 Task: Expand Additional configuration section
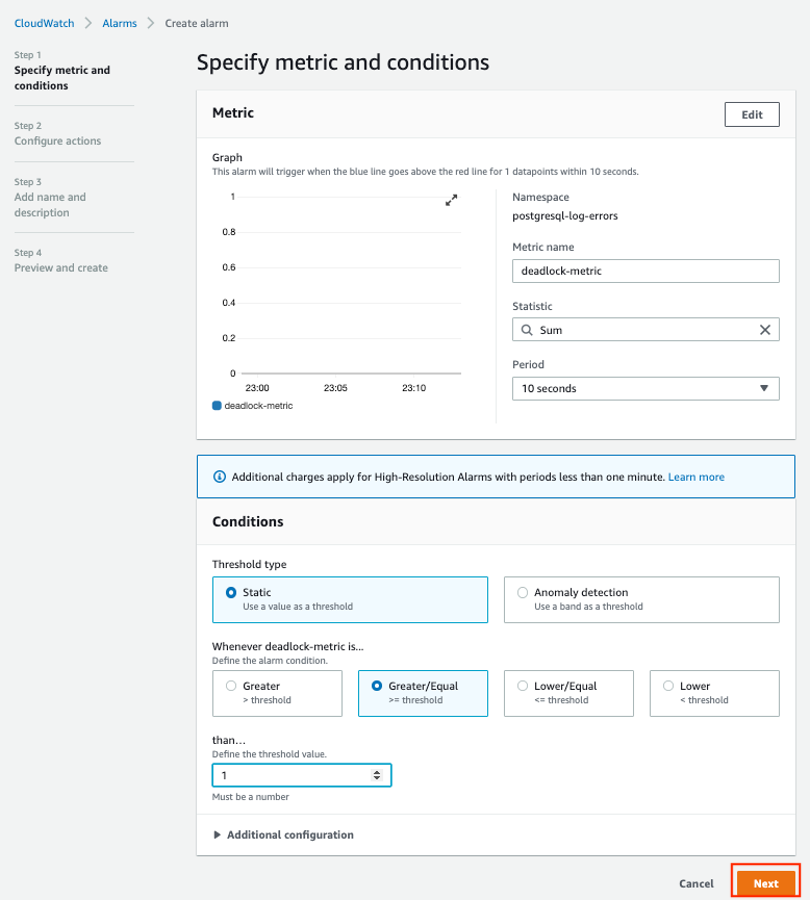(283, 835)
